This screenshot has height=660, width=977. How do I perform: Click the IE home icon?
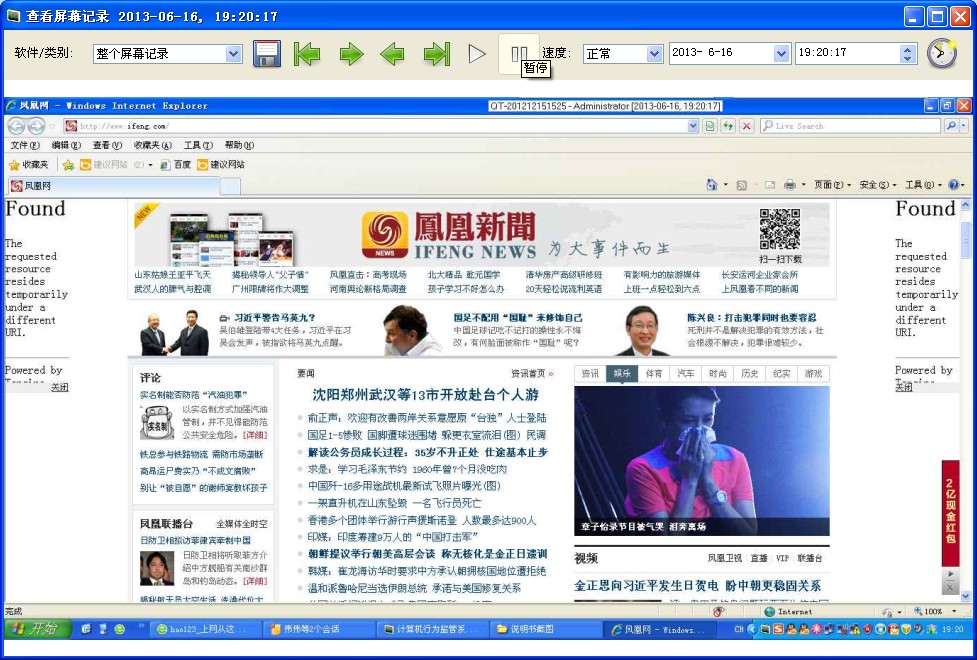(712, 184)
